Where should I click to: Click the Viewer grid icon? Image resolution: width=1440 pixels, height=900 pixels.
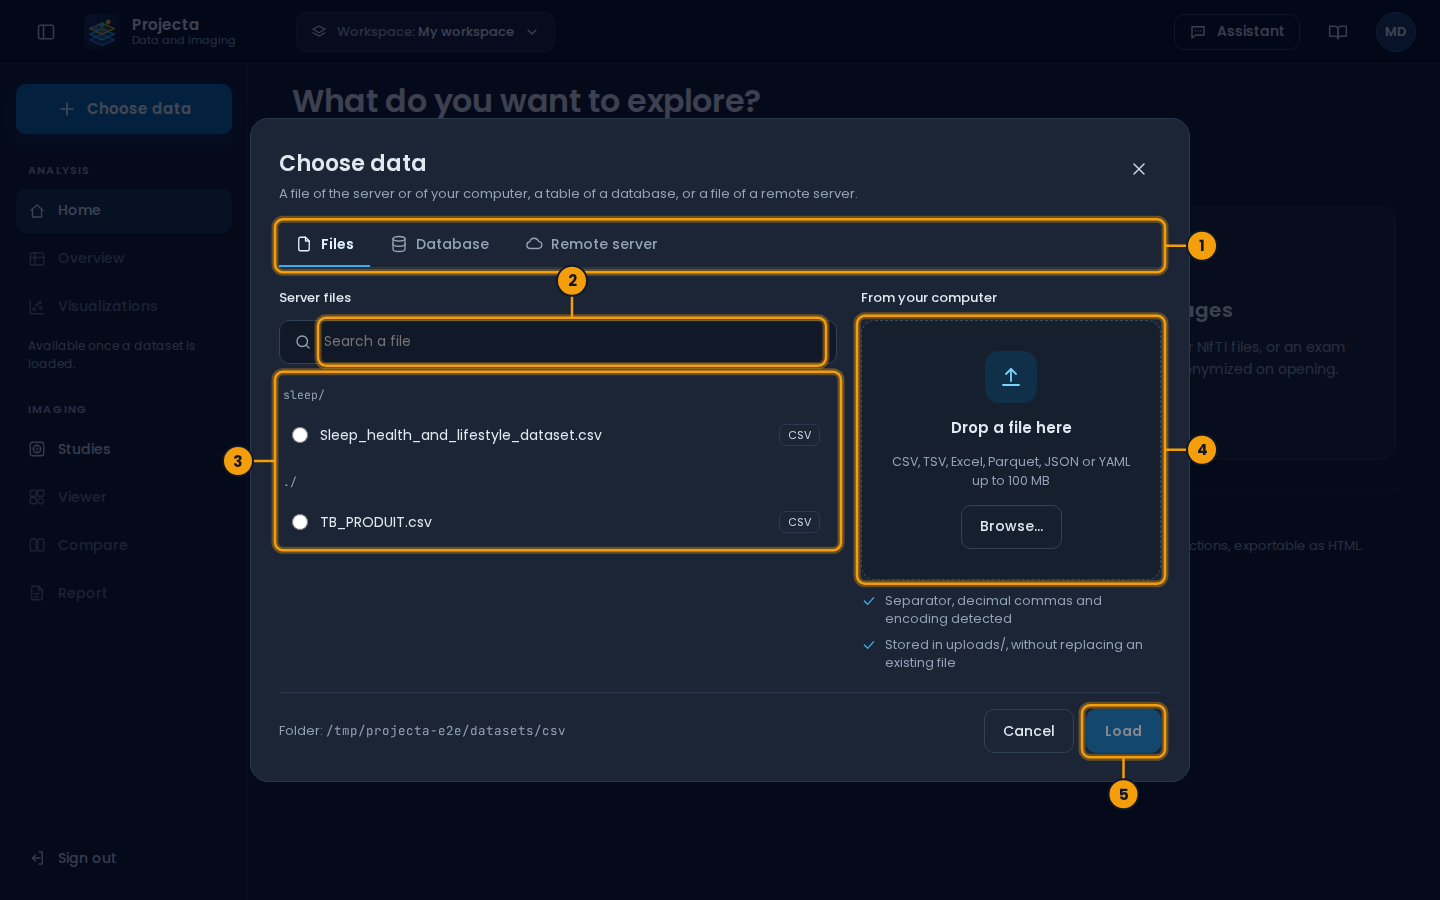point(37,497)
